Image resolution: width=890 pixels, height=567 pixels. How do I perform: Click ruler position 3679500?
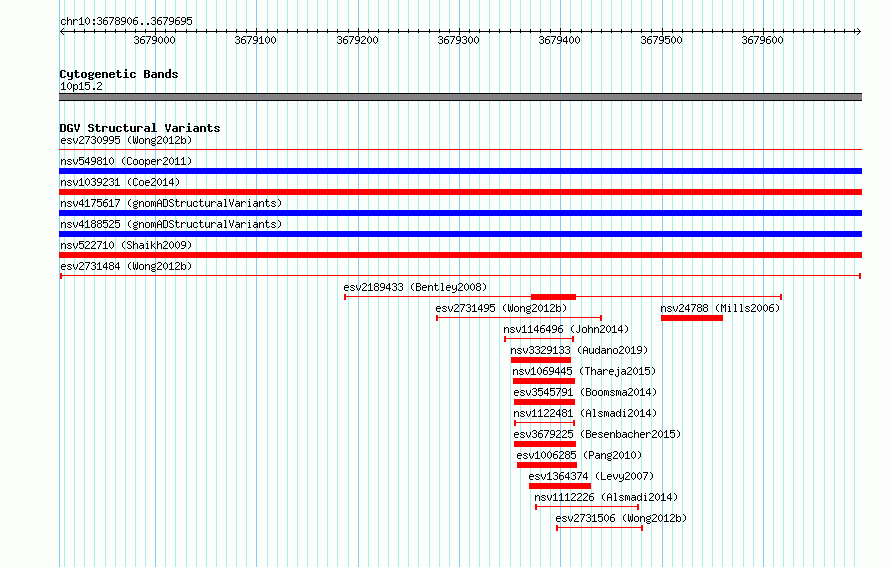pos(662,40)
